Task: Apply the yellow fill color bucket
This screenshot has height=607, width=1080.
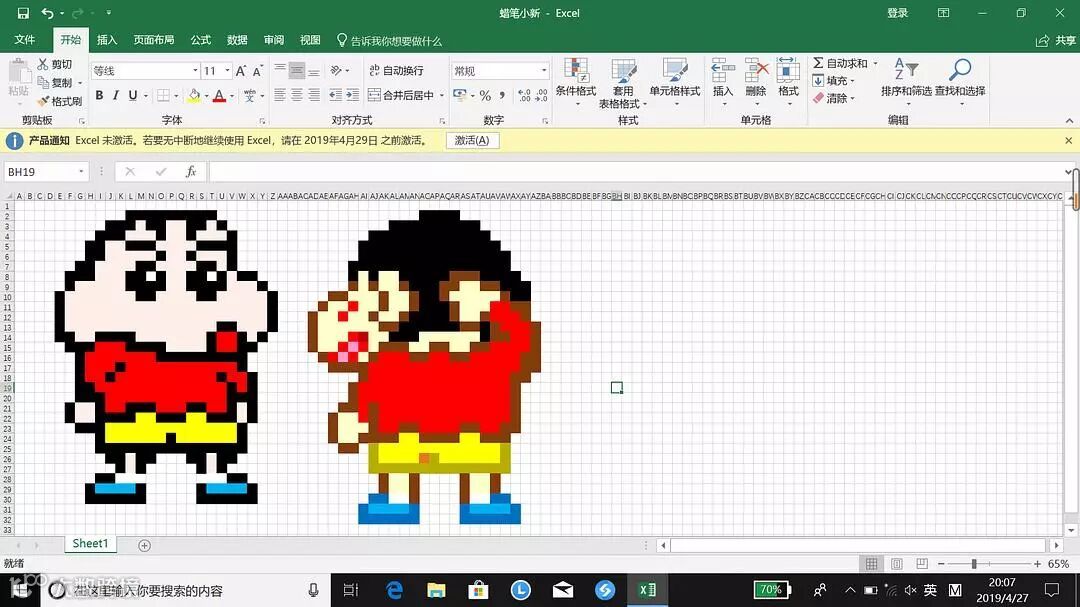Action: [194, 95]
